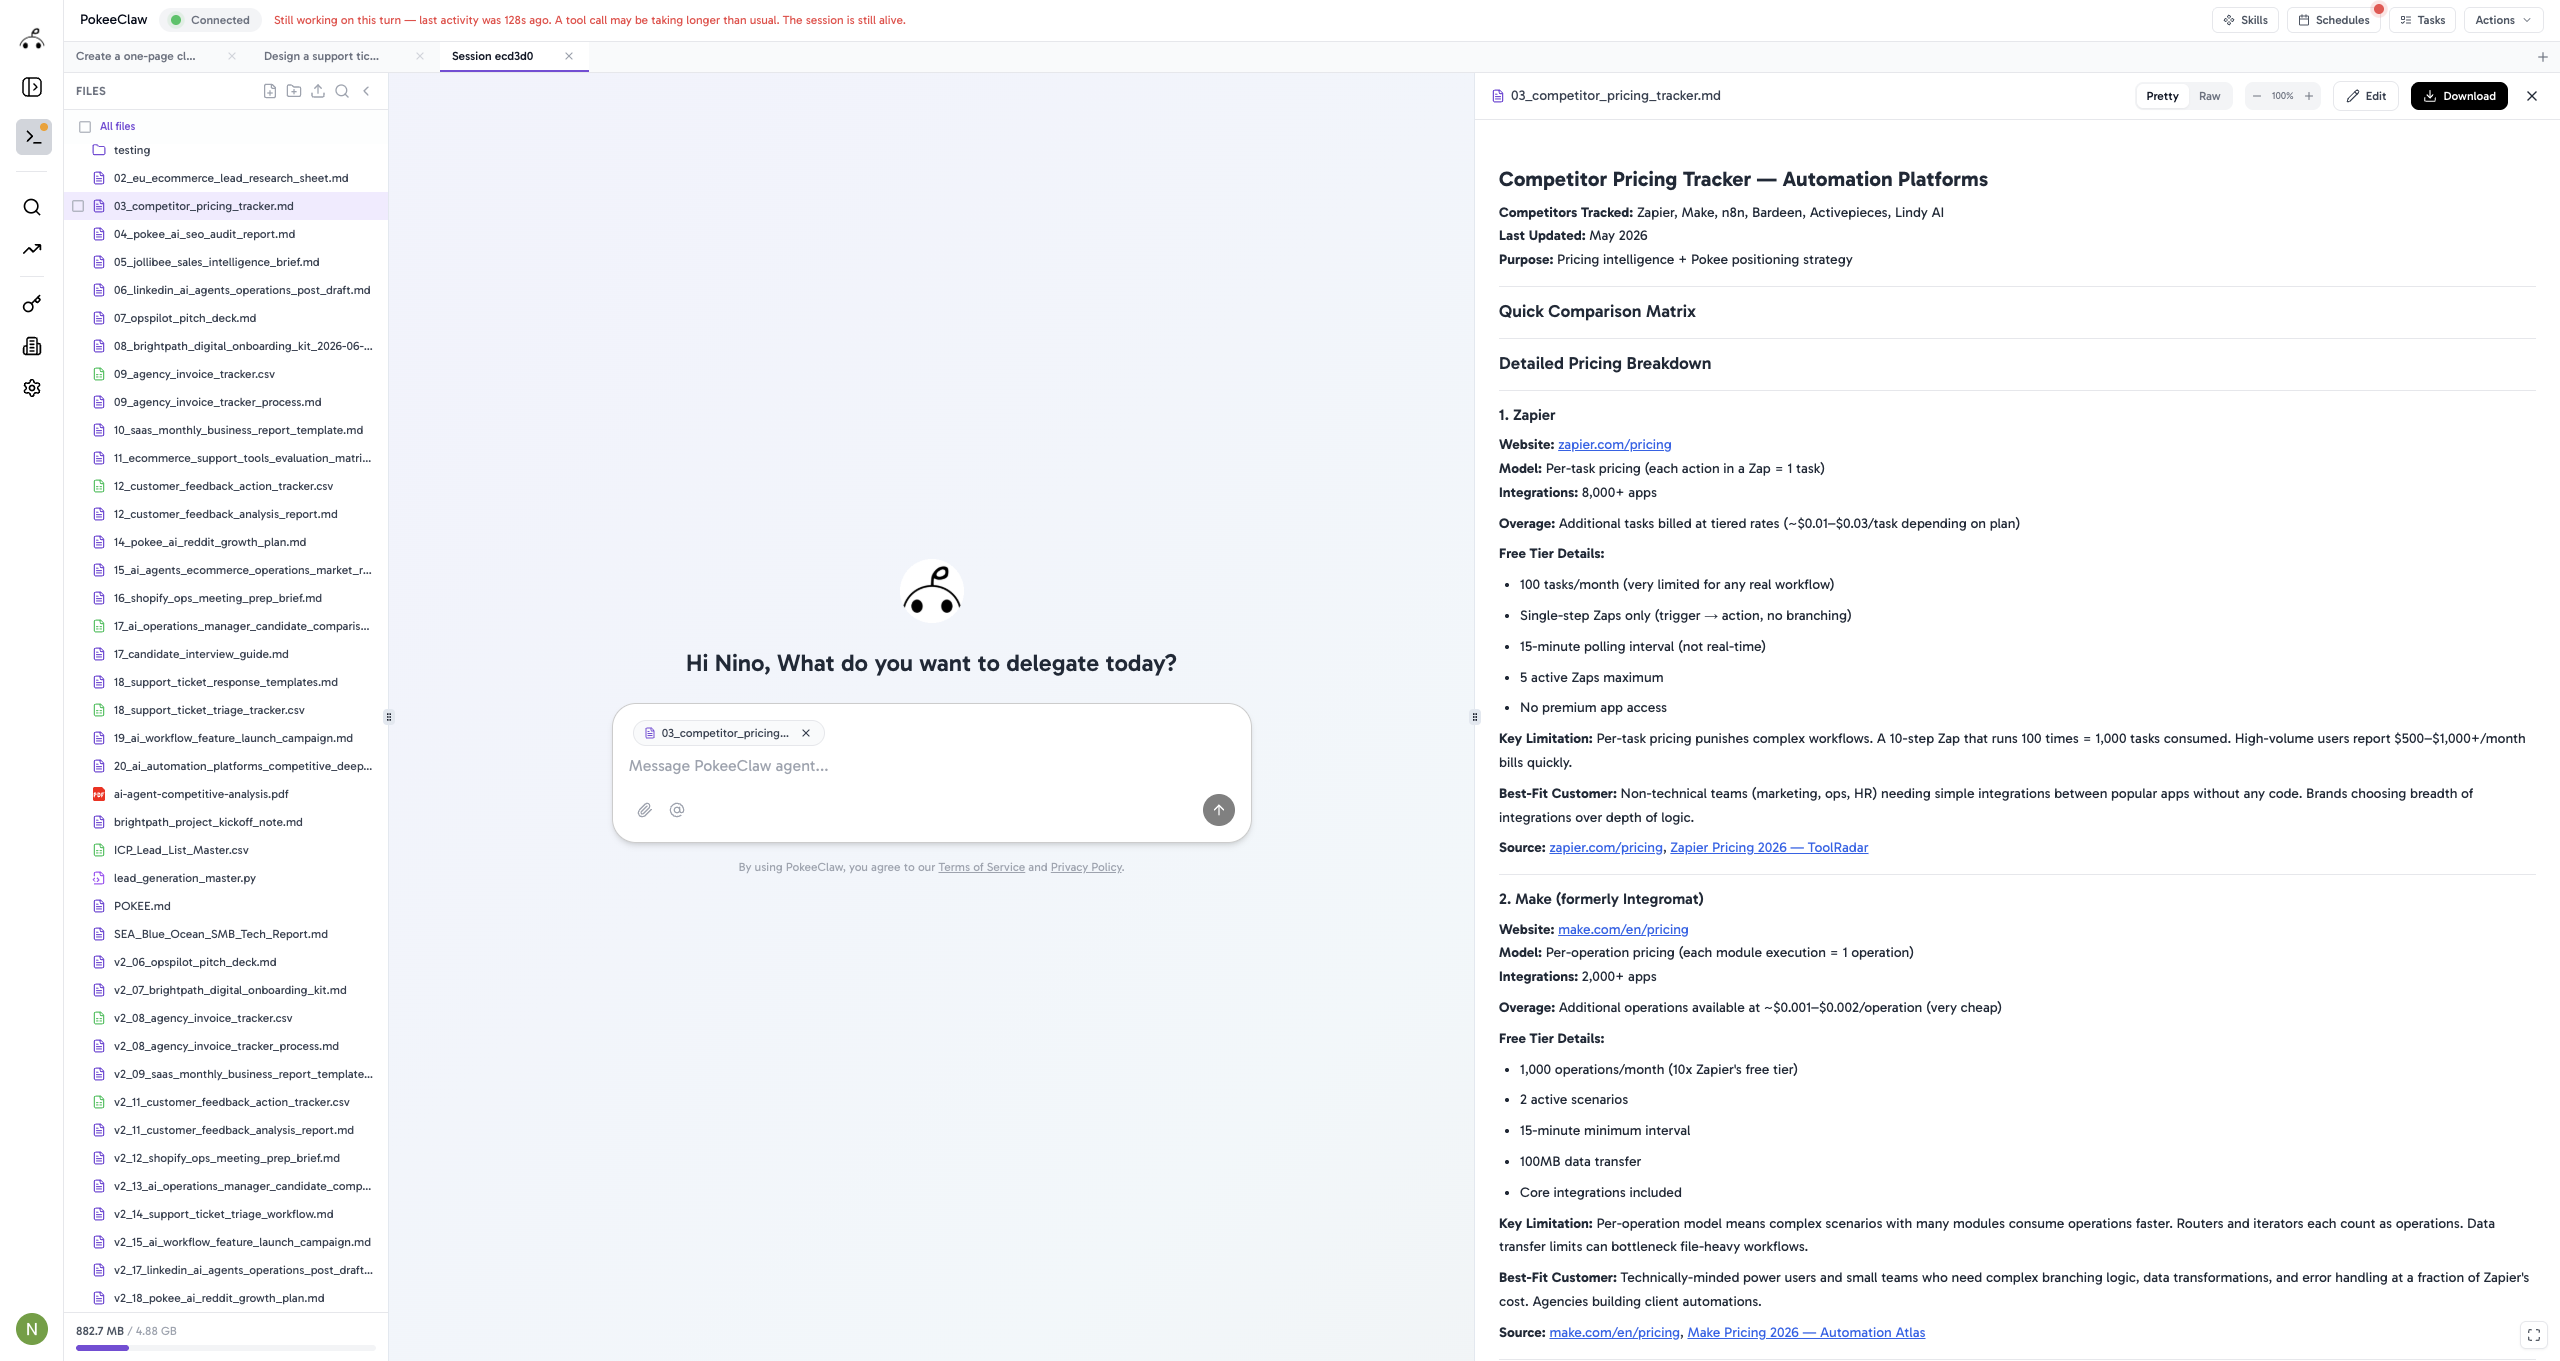
Task: Create a new file icon in Files header
Action: 270,91
